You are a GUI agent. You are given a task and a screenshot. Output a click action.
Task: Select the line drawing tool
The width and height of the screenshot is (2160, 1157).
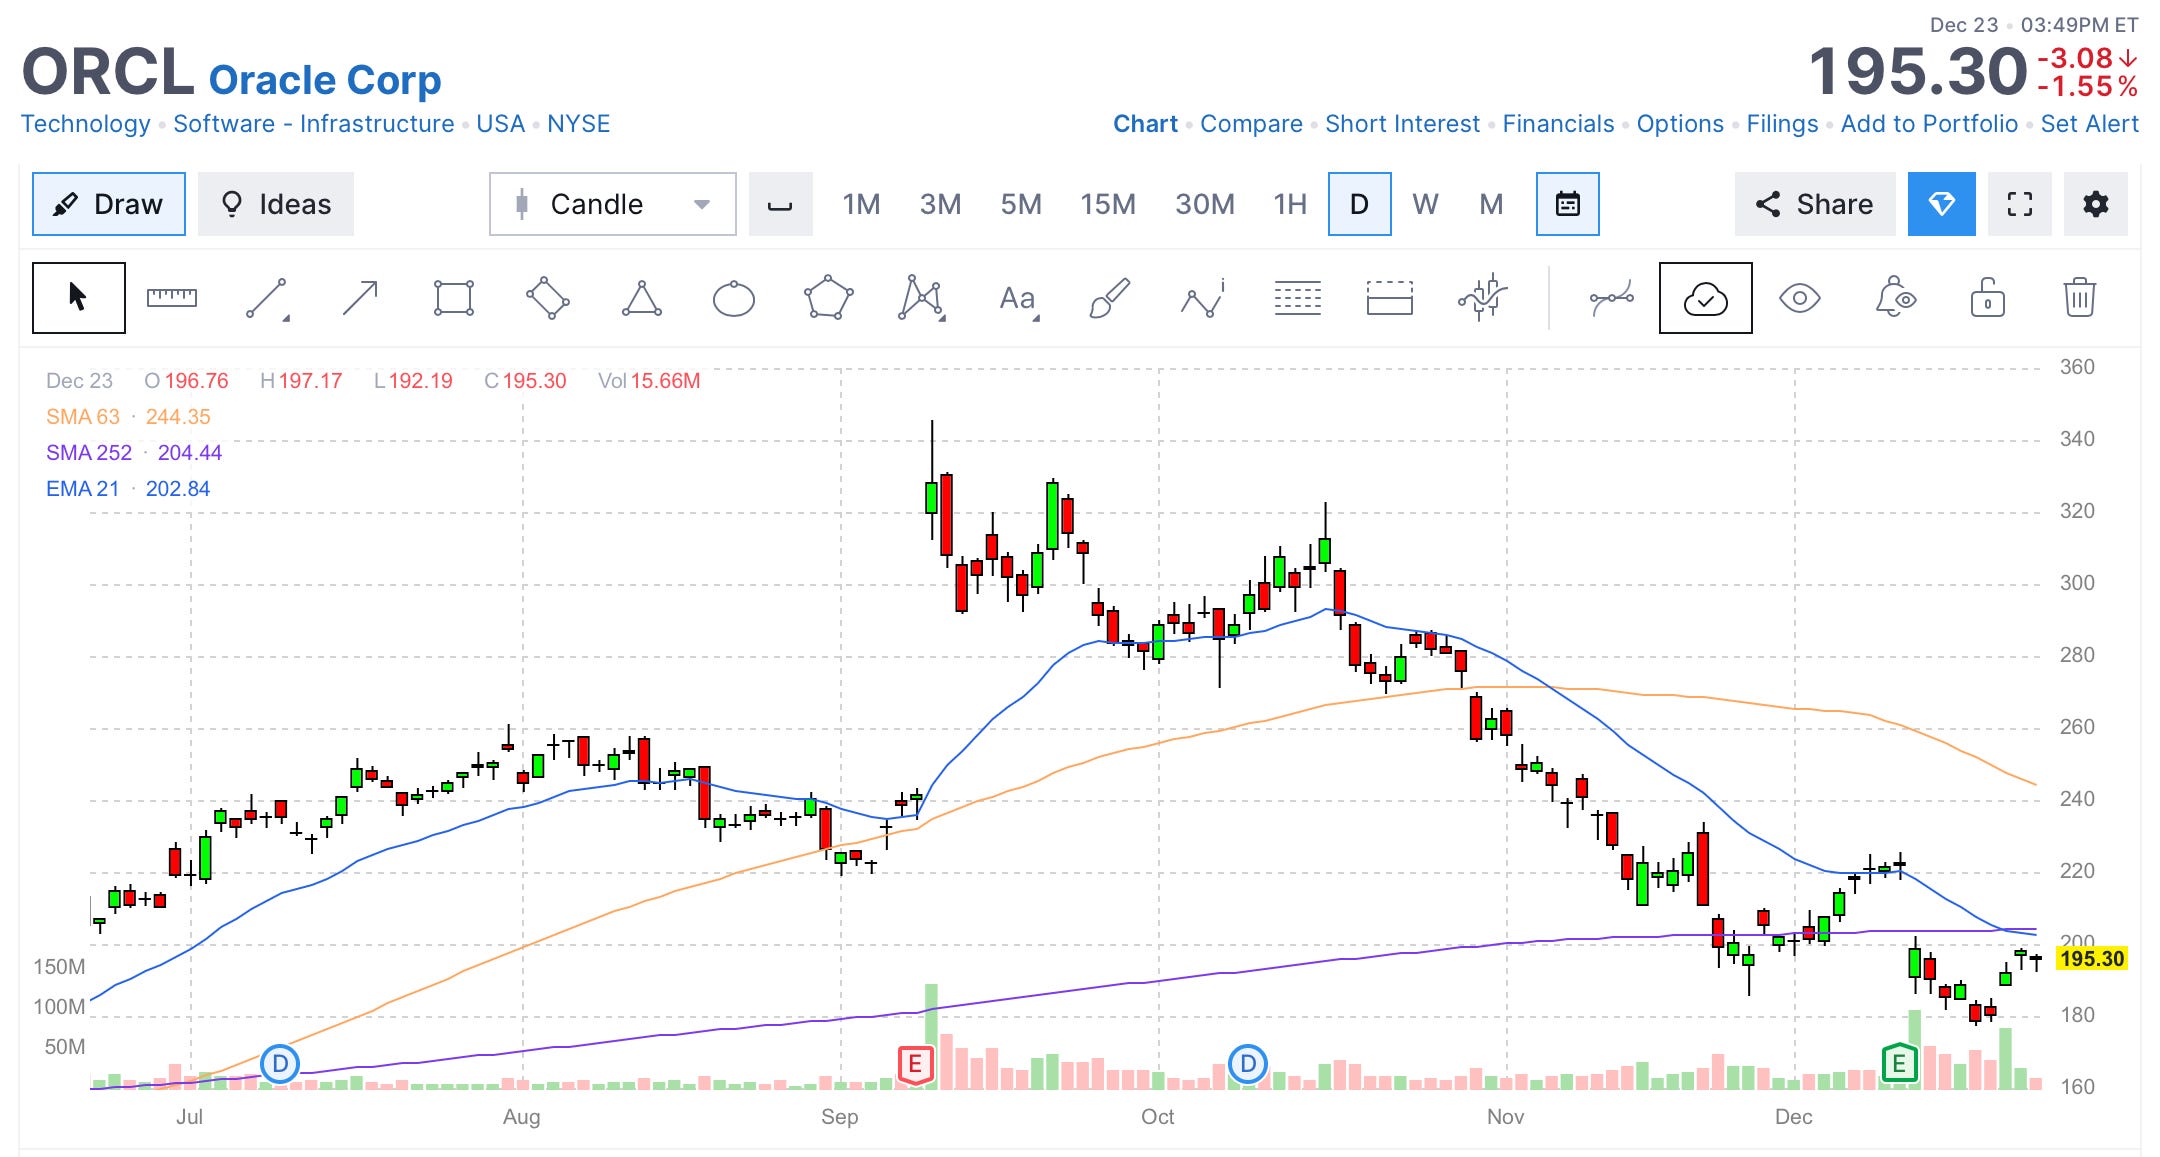267,298
